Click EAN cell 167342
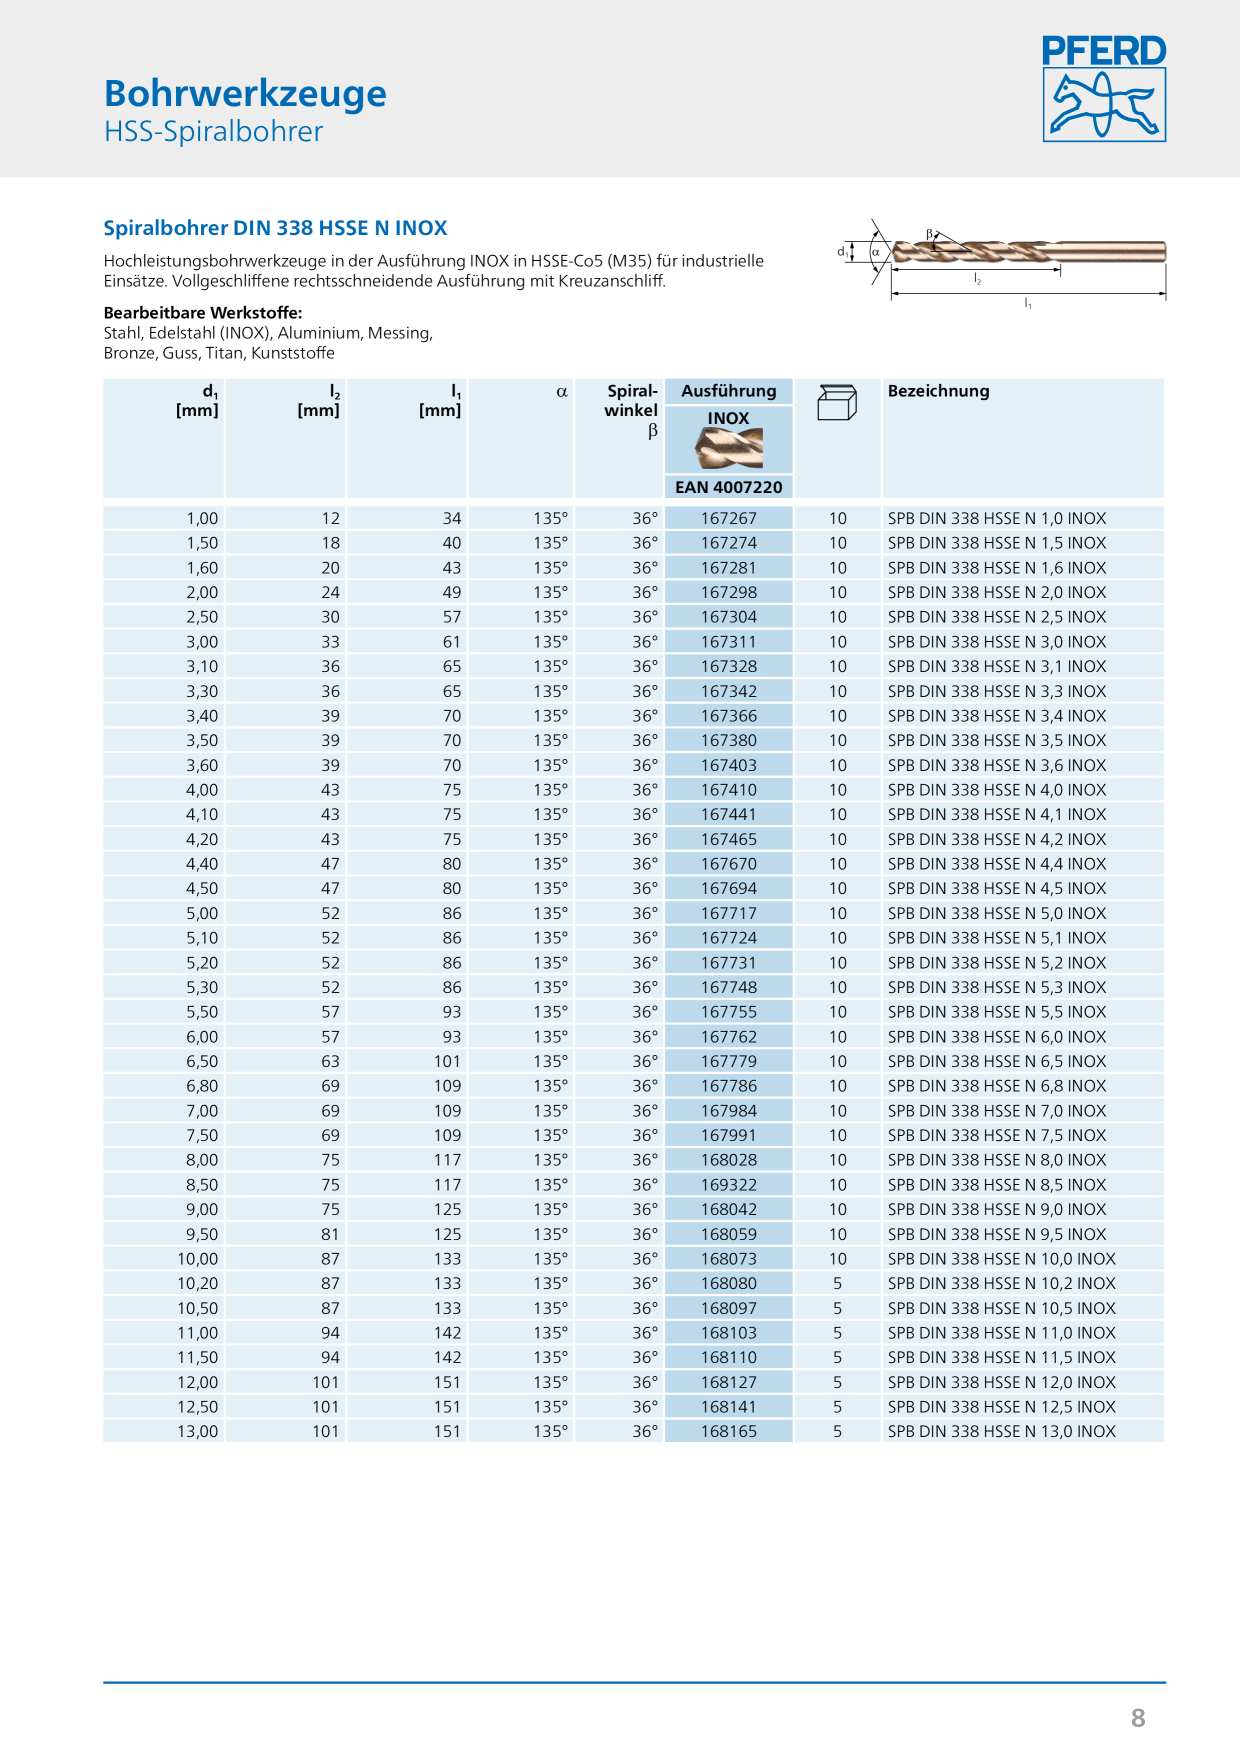1240x1754 pixels. coord(729,691)
